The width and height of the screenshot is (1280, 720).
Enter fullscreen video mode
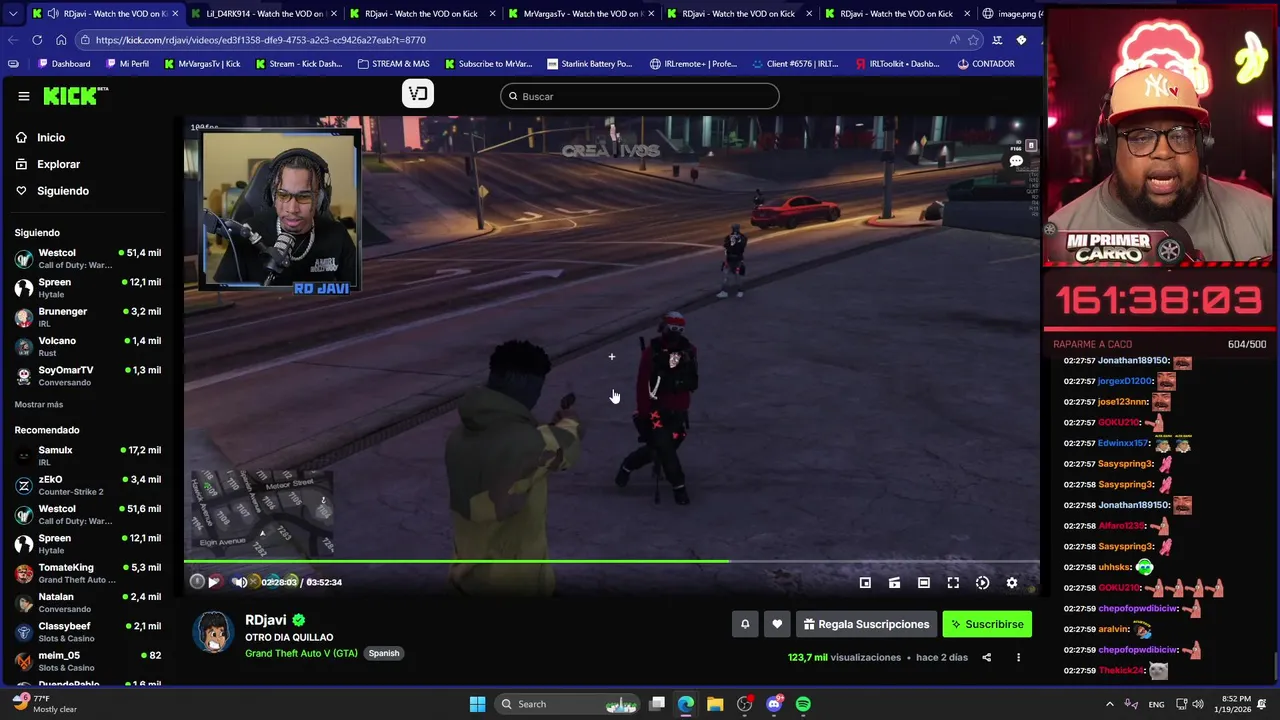953,583
